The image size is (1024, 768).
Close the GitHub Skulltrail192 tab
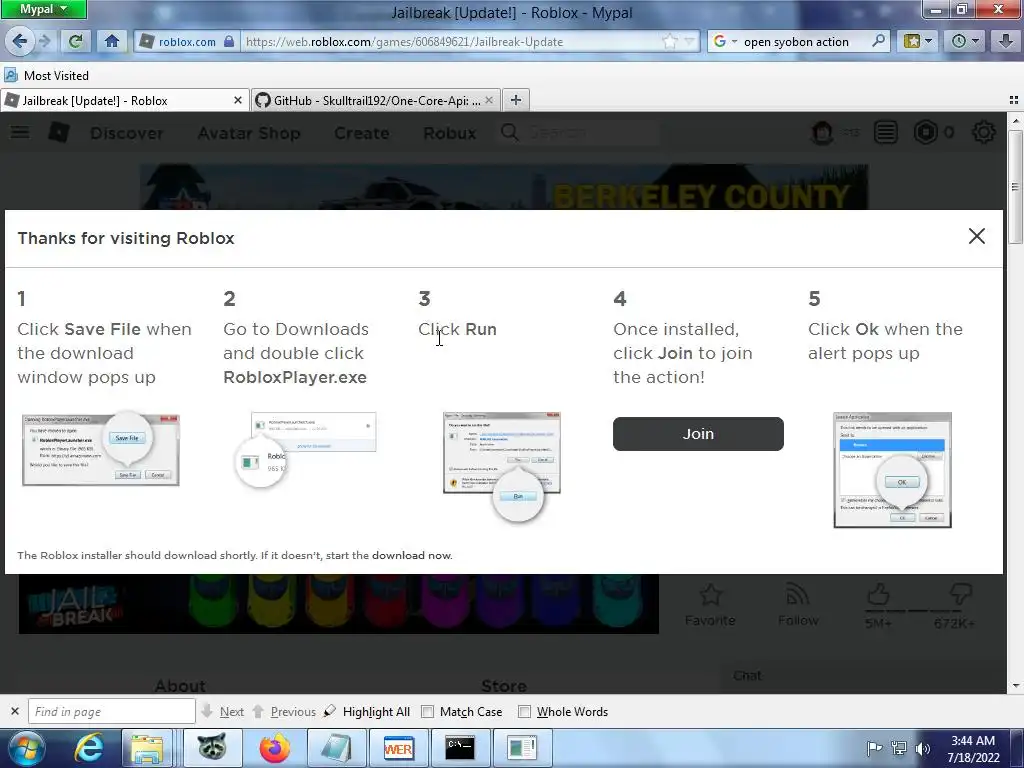(489, 100)
